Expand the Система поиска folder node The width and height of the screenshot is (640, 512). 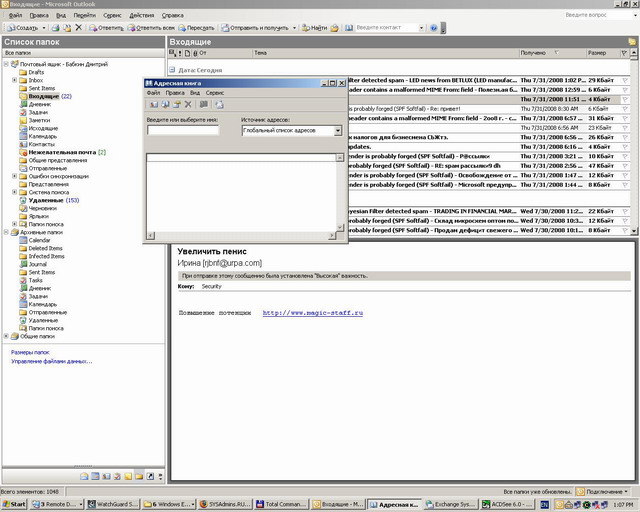pyautogui.click(x=14, y=192)
